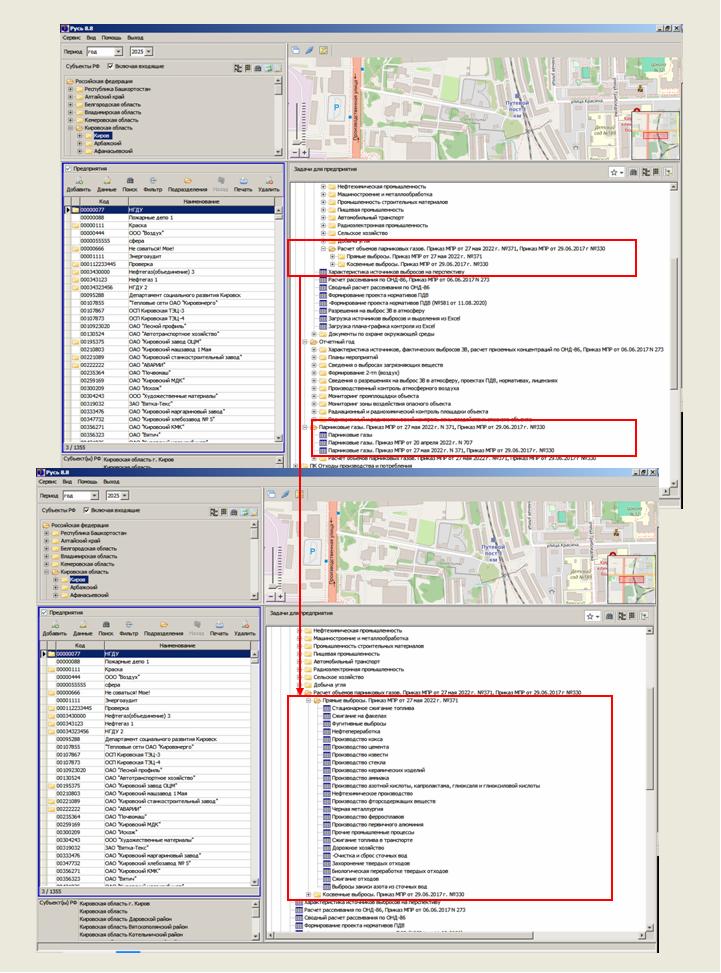This screenshot has height=973, width=721.
Task: Open Помощь menu in the lower window
Action: [x=87, y=481]
